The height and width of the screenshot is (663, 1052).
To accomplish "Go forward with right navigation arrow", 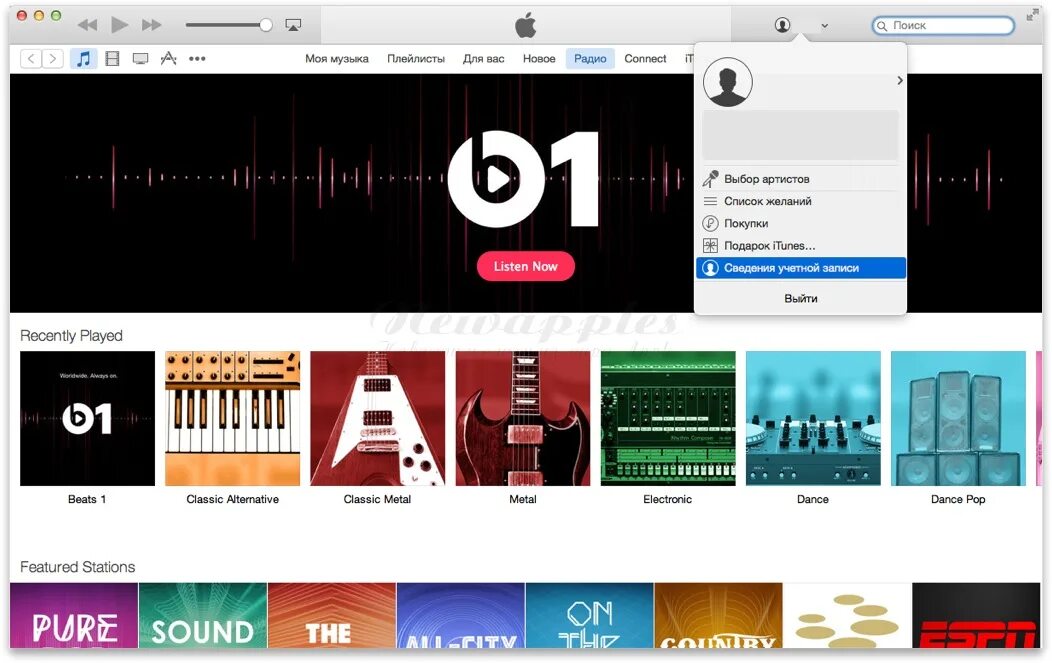I will (x=53, y=58).
